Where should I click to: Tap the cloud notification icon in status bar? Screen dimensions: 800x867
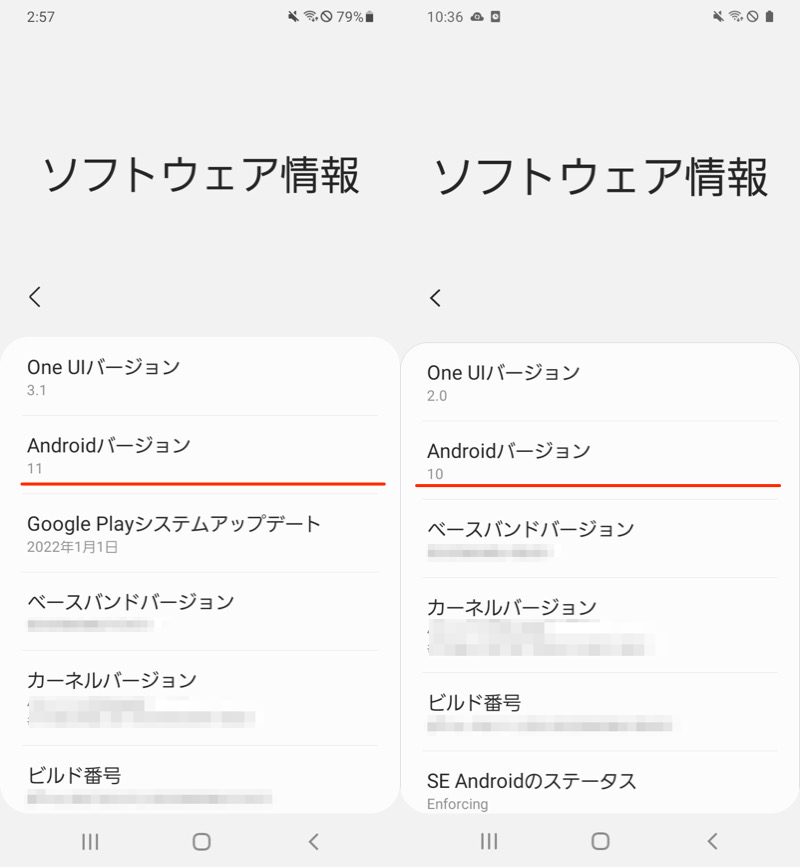click(x=478, y=17)
